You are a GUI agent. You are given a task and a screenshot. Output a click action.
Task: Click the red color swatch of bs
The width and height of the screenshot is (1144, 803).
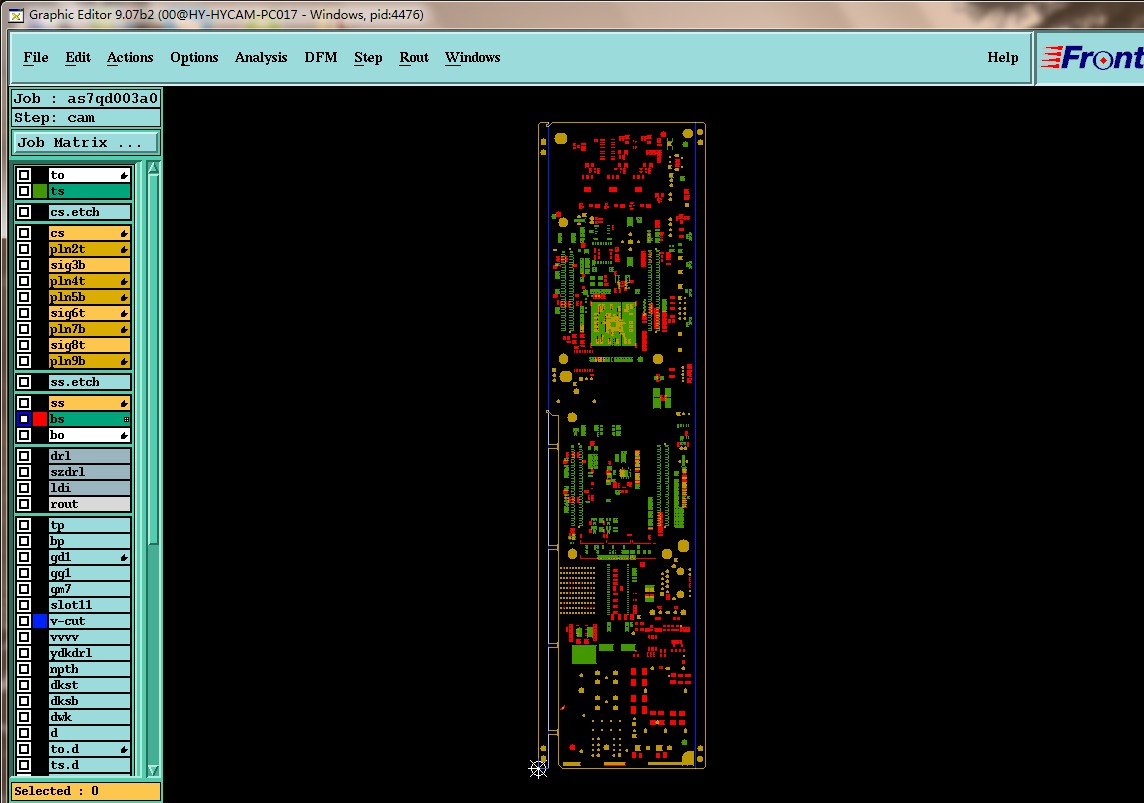[39, 419]
